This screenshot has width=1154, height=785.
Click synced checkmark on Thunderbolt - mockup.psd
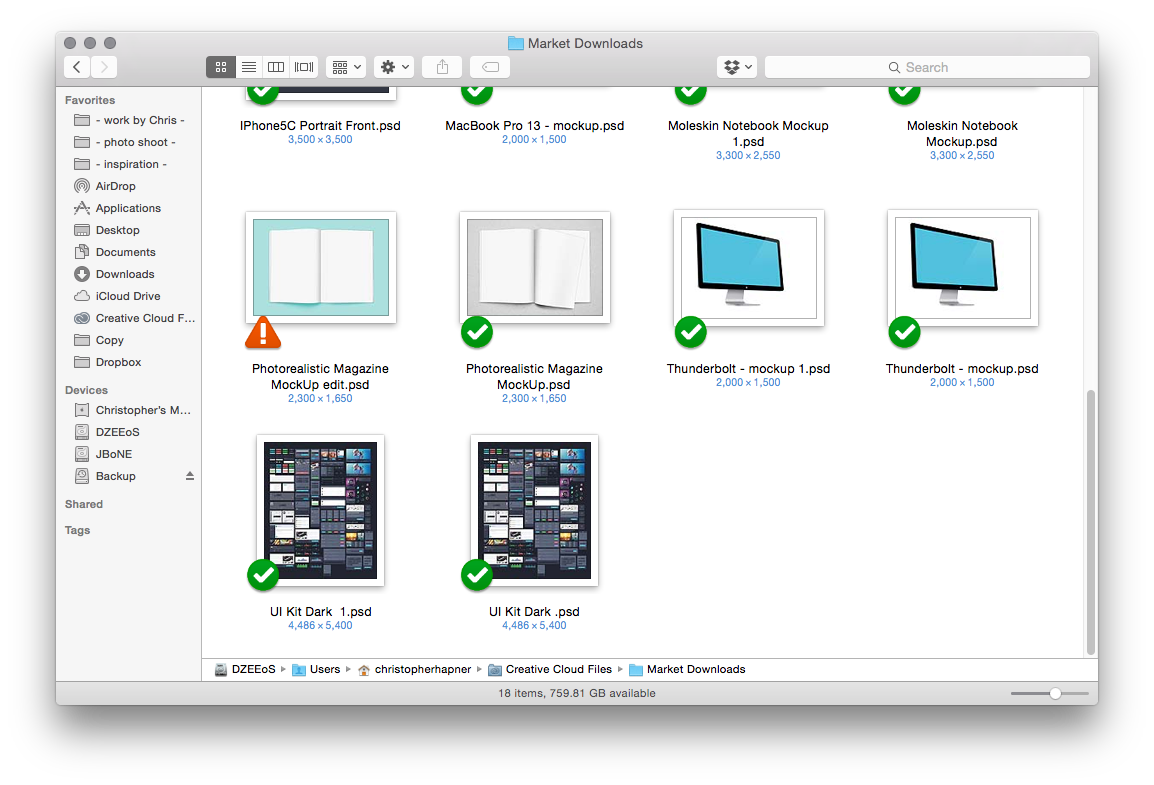905,333
